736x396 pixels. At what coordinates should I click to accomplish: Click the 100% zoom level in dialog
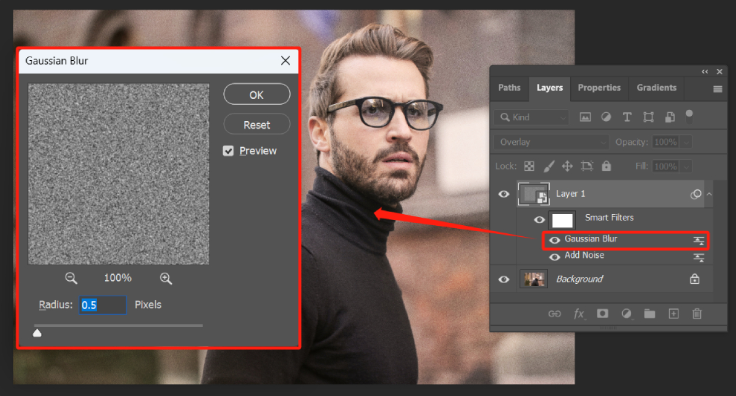pos(117,278)
